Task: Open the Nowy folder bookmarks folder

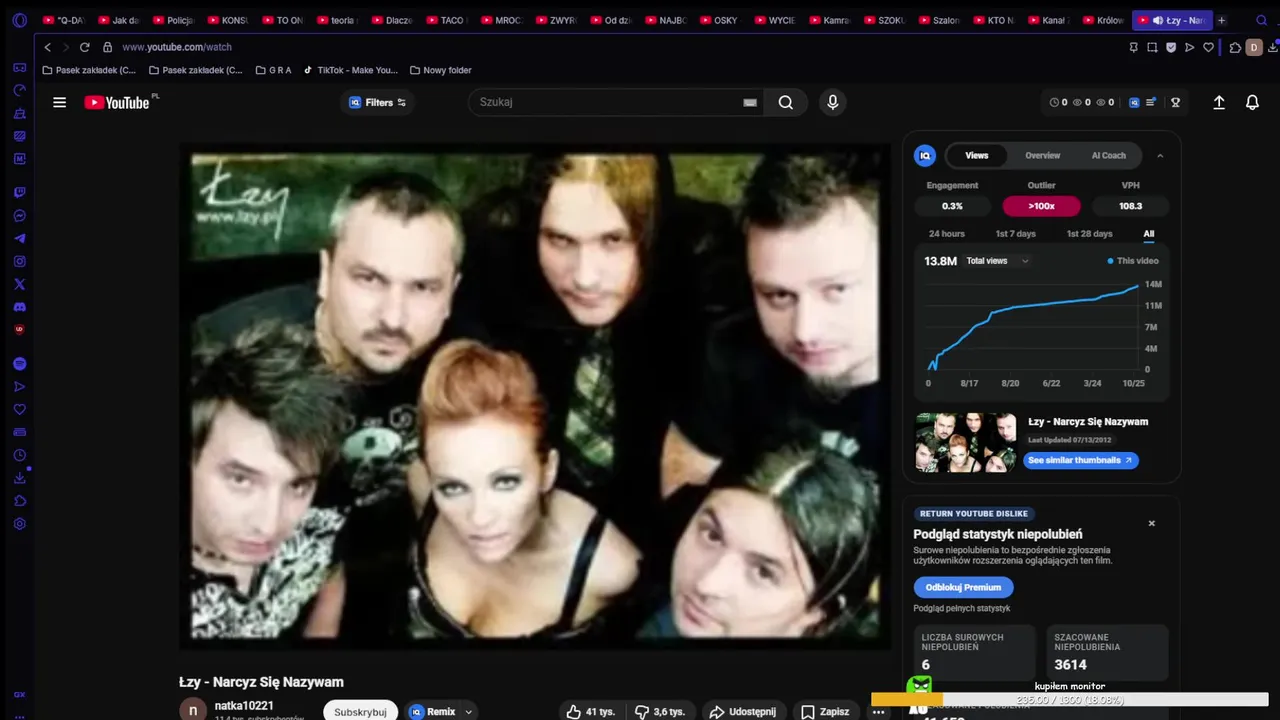Action: [440, 70]
